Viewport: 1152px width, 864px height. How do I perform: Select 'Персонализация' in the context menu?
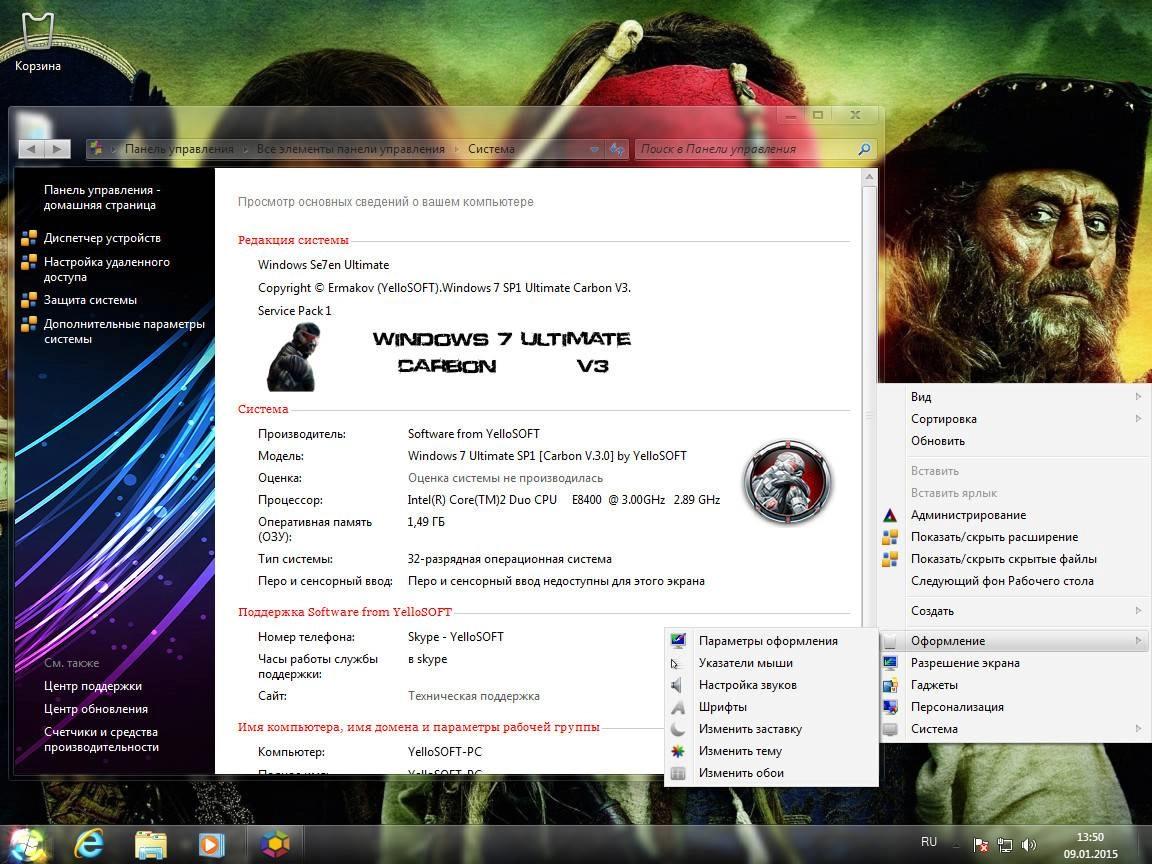[x=1014, y=707]
